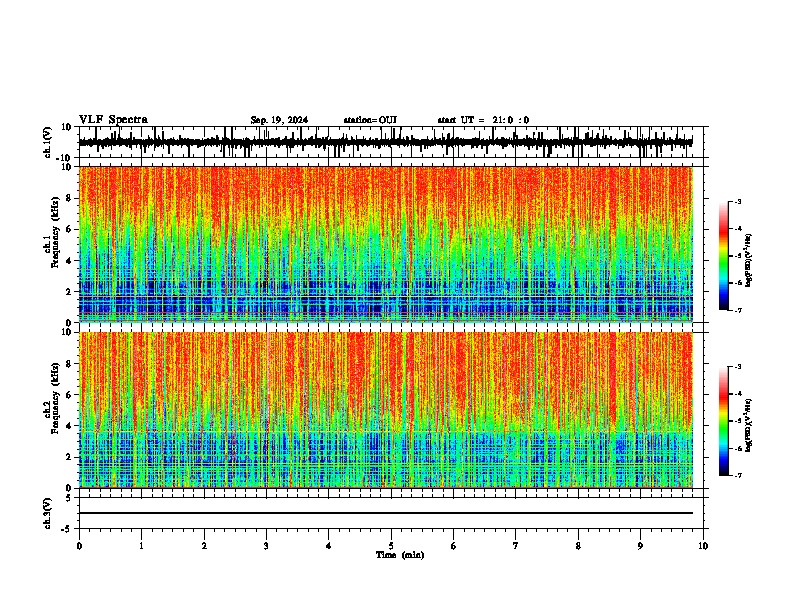Click the ch.1 color scale bar
792x612 pixels.
click(724, 256)
